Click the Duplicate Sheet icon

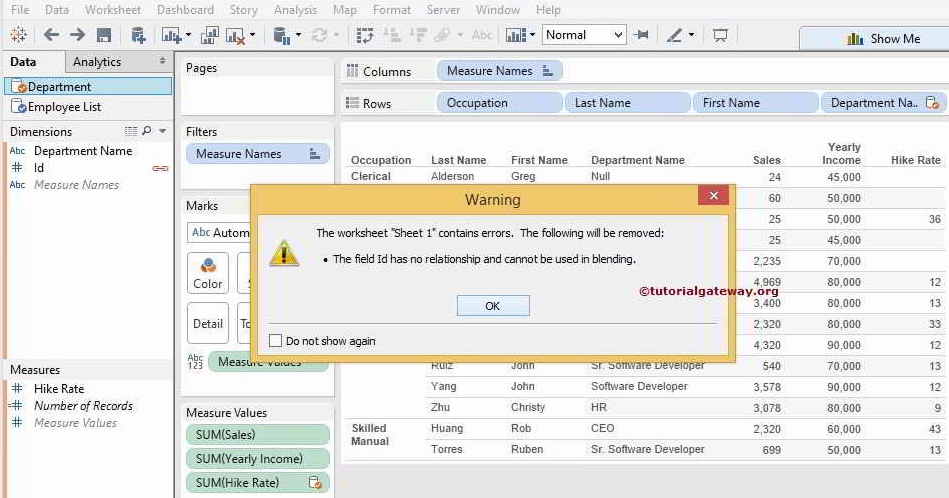tap(209, 36)
